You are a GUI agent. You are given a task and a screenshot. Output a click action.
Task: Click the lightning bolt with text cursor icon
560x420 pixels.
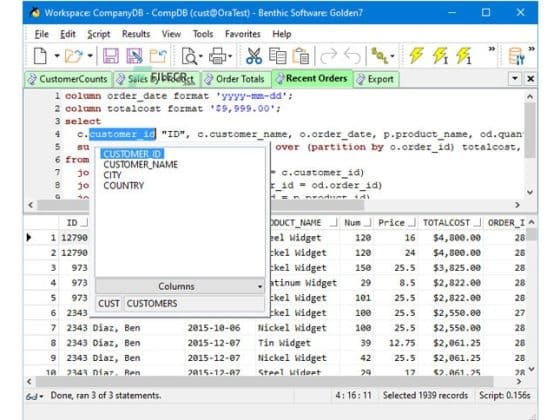440,56
